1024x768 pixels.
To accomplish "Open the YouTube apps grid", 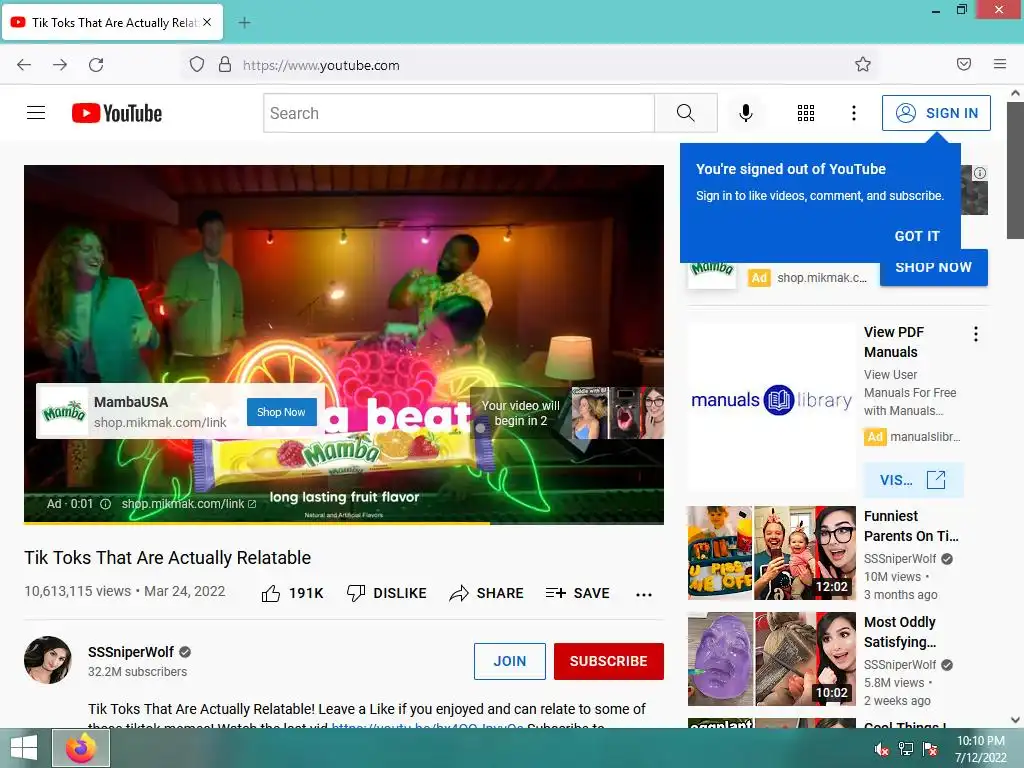I will click(806, 113).
